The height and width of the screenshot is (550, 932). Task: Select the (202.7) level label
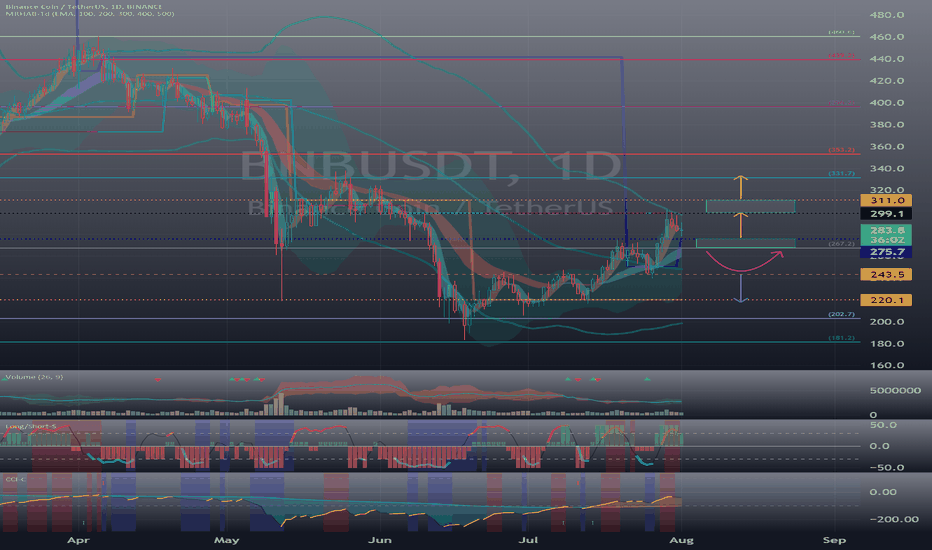point(842,314)
